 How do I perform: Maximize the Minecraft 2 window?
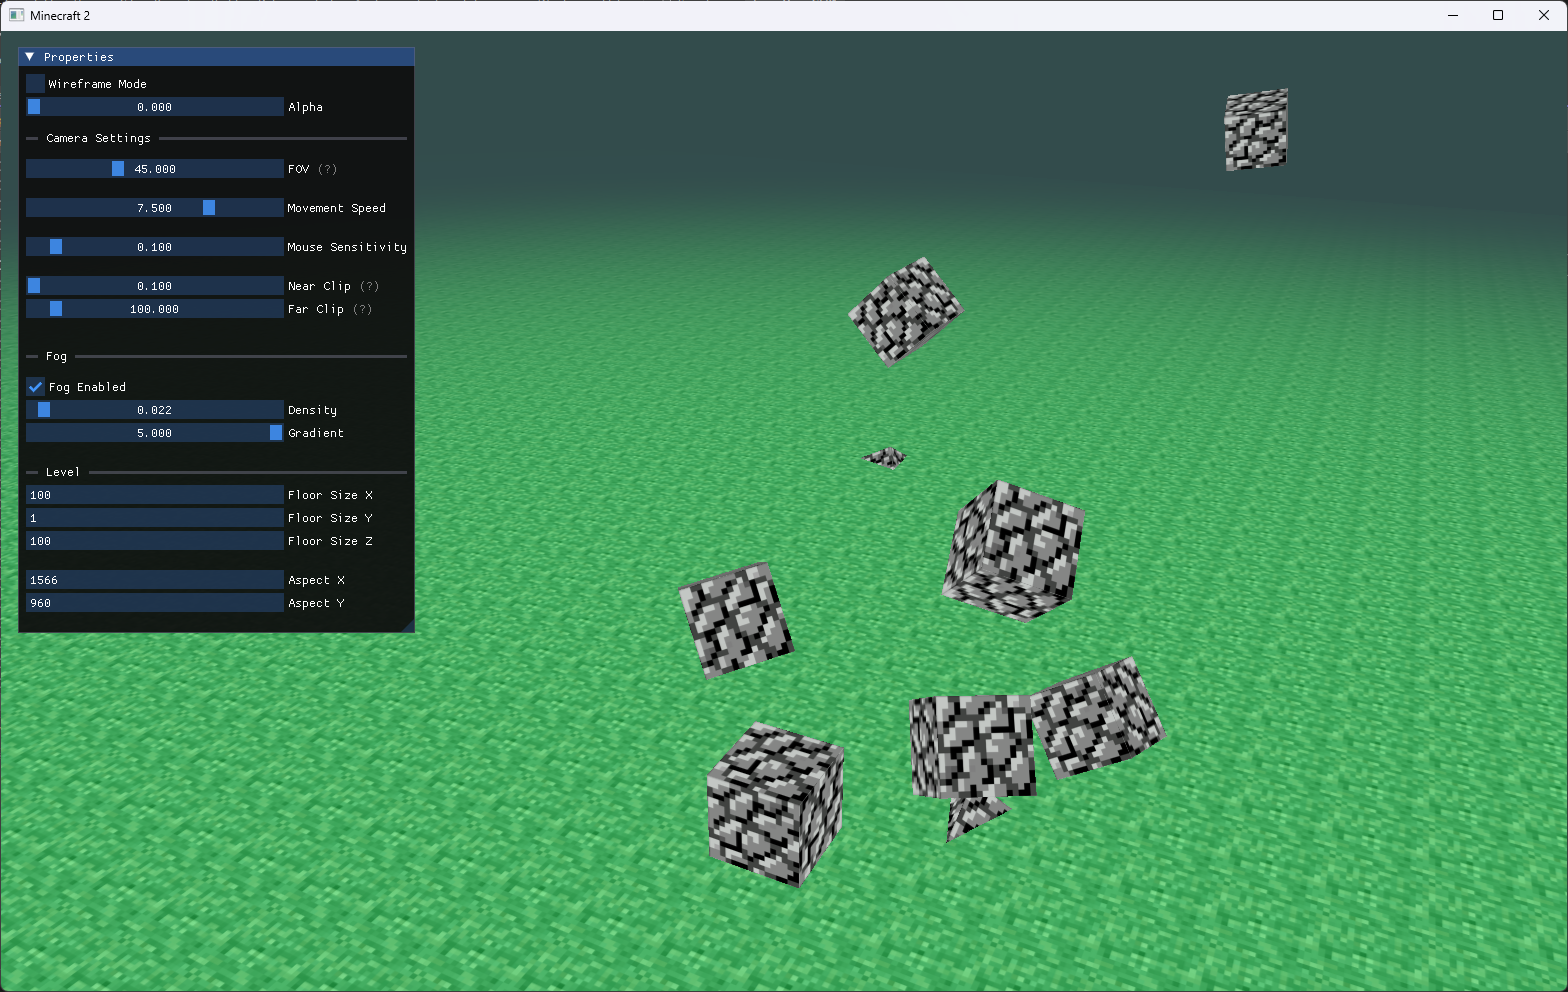pyautogui.click(x=1498, y=15)
